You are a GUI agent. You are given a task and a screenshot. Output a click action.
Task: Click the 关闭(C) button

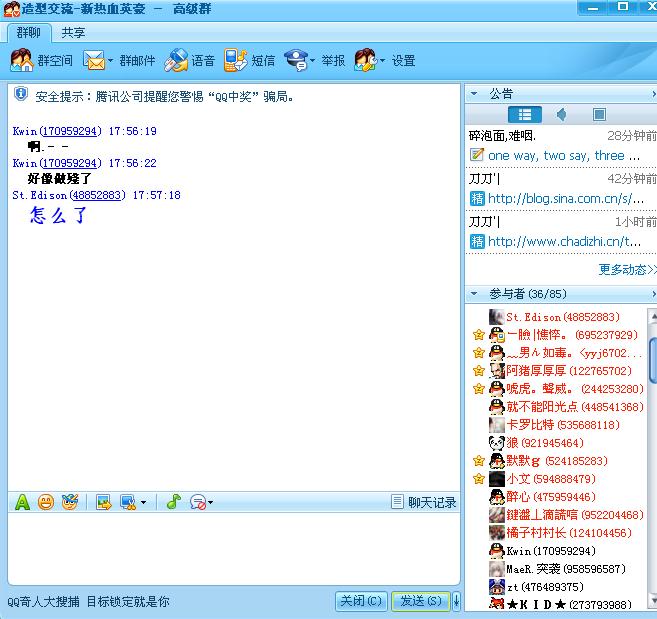tap(362, 601)
